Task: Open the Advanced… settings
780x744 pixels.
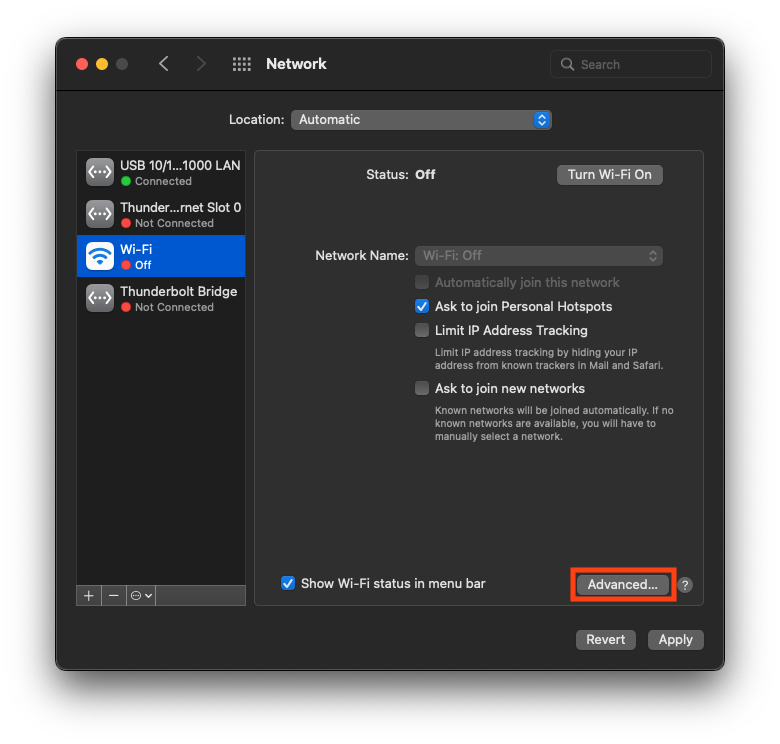Action: click(x=623, y=585)
